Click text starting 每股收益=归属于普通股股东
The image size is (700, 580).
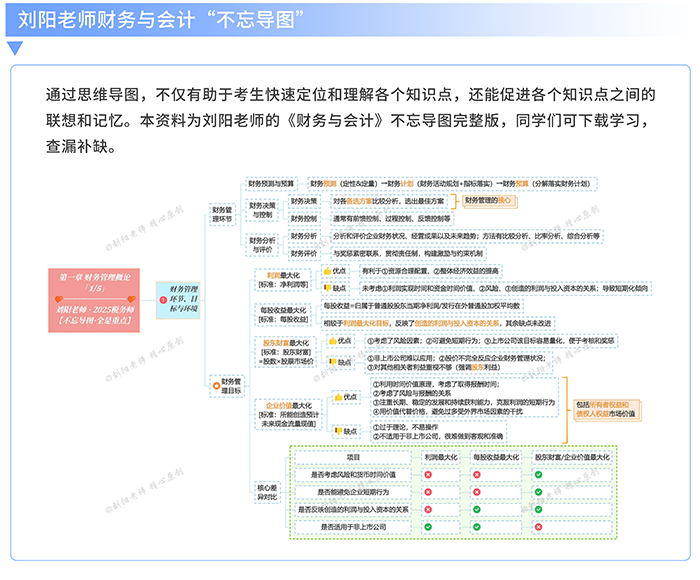[422, 306]
